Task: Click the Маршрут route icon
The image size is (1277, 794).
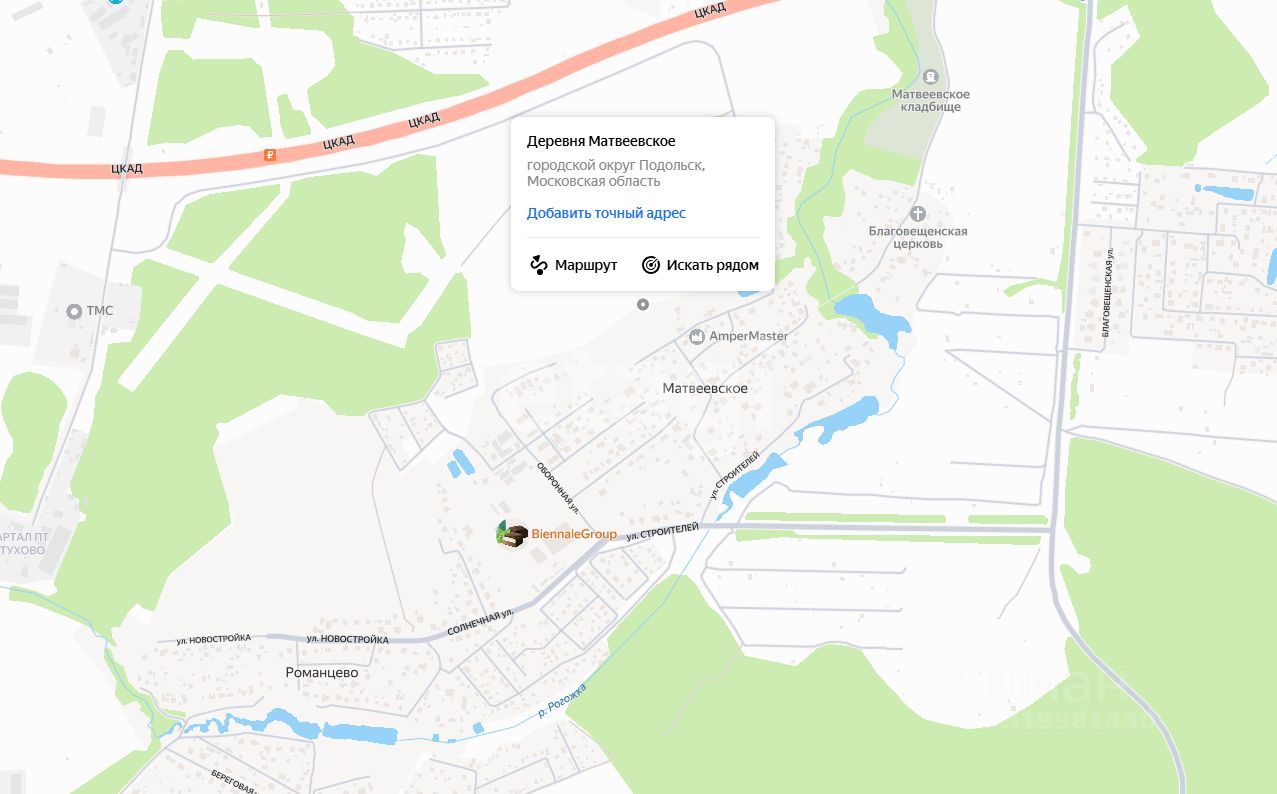Action: [539, 265]
